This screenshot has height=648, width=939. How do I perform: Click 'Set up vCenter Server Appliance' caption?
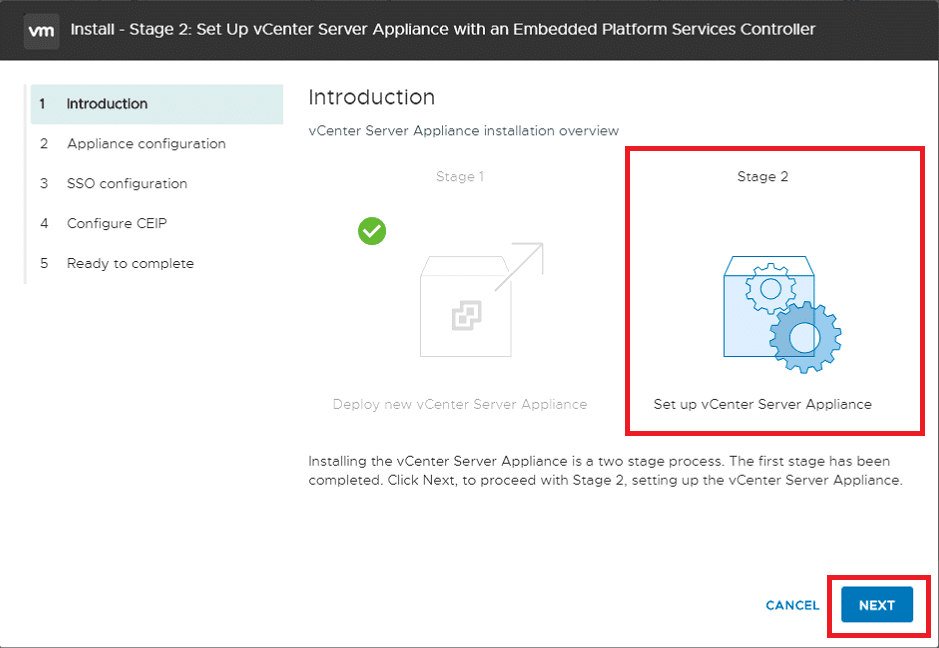[x=762, y=404]
